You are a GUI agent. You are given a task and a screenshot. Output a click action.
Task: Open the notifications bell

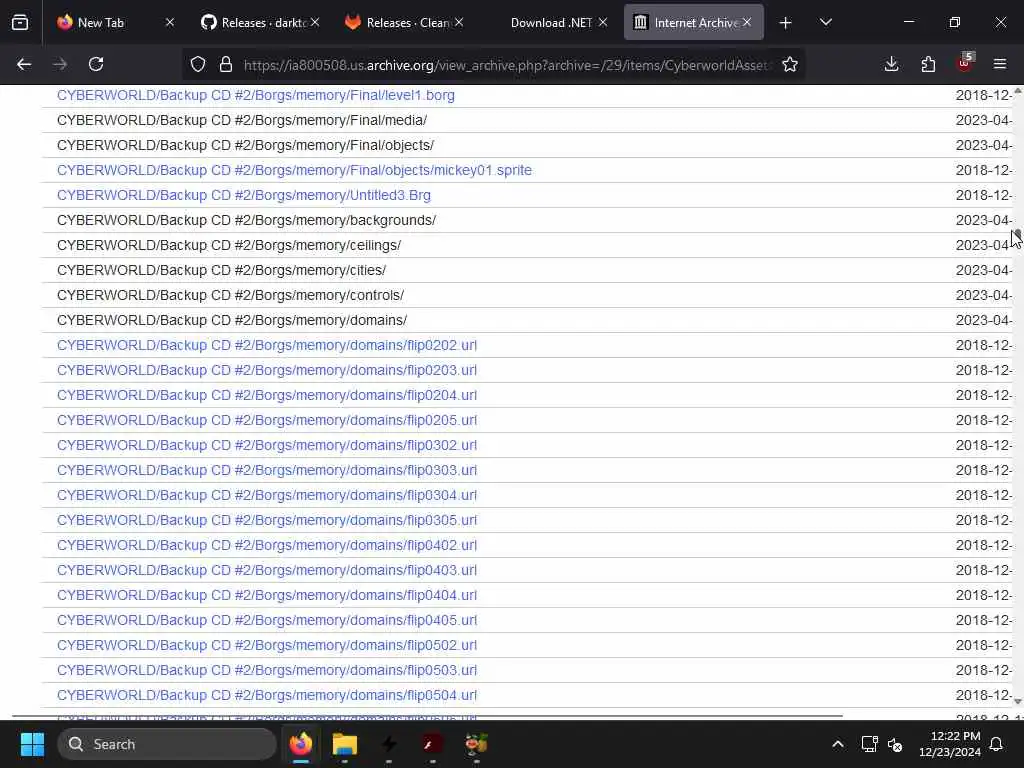[997, 744]
